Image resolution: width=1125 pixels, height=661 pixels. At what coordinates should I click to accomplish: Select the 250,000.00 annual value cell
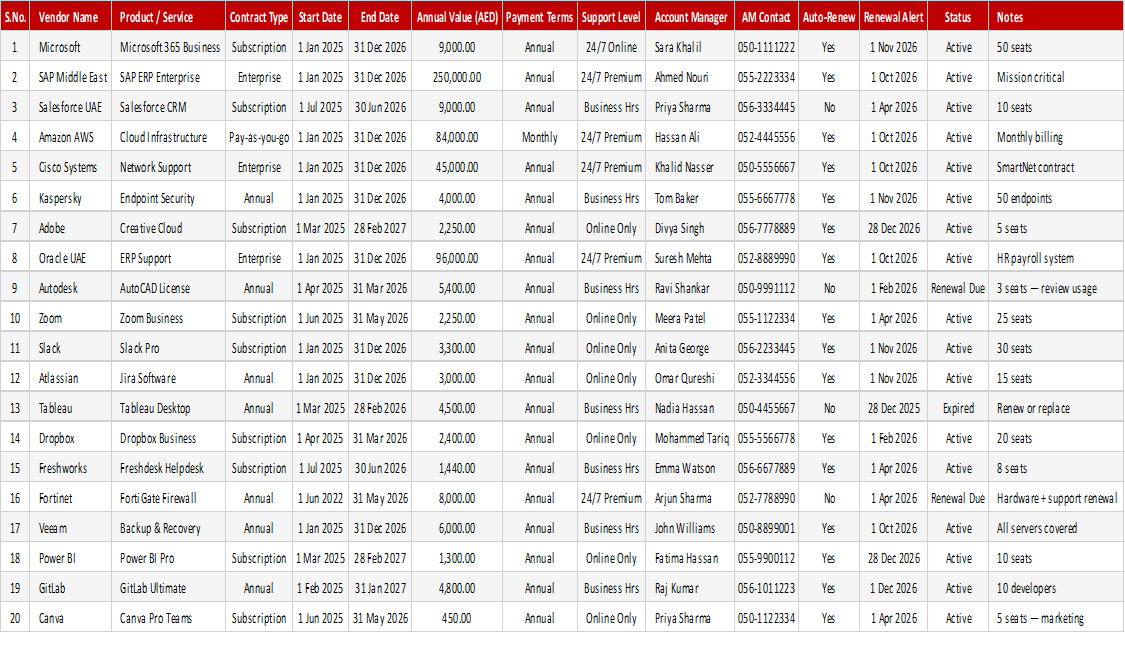[457, 78]
